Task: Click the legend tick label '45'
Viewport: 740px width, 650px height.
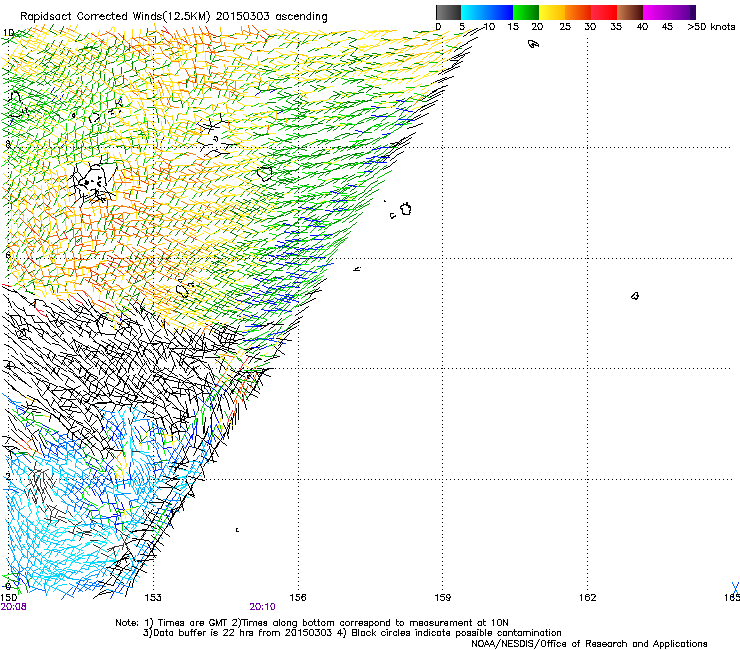Action: (667, 27)
